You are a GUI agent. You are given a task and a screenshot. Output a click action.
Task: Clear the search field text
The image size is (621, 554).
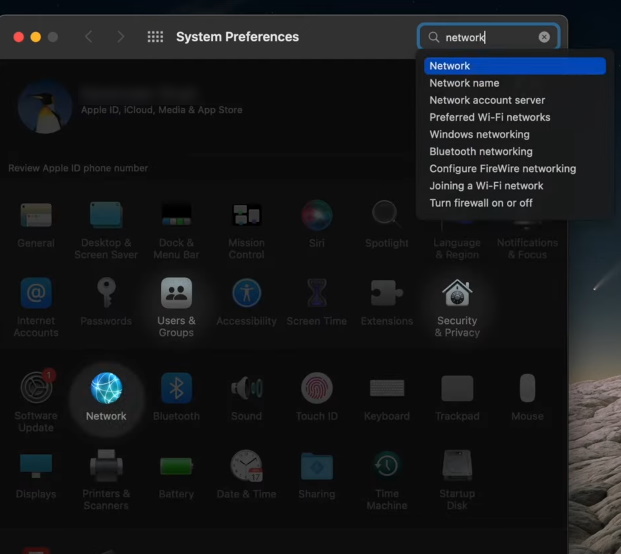(x=544, y=37)
